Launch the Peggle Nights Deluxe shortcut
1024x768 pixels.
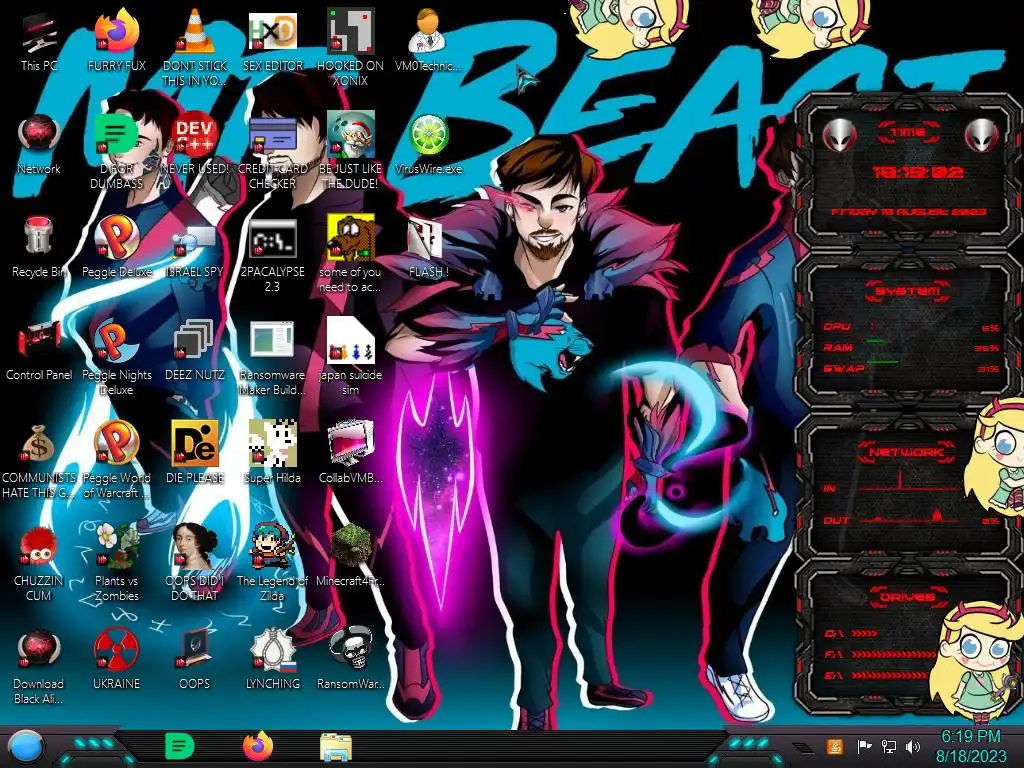pyautogui.click(x=116, y=357)
